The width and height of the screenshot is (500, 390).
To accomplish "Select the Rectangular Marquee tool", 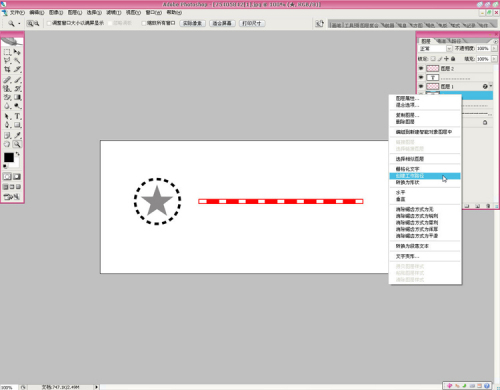I will 7,52.
